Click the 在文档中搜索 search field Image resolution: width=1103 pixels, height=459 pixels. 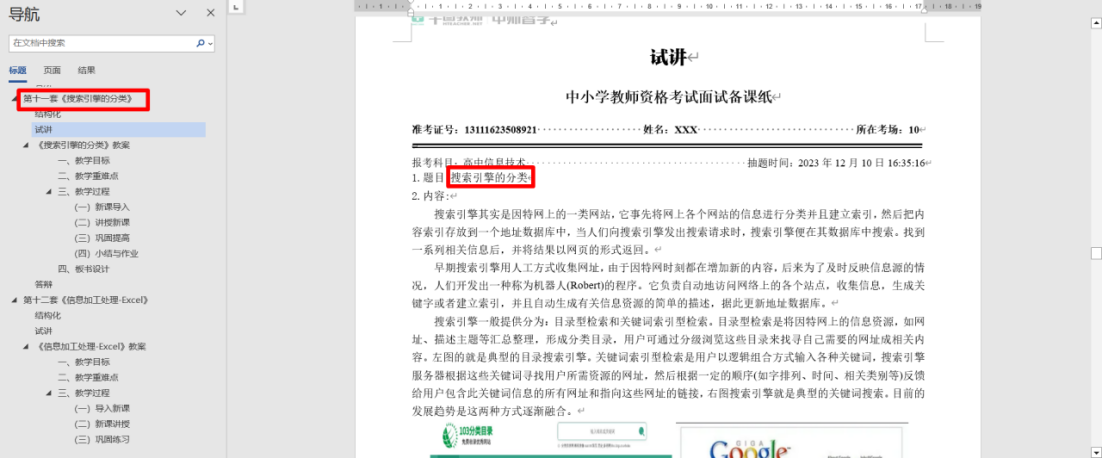[100, 44]
